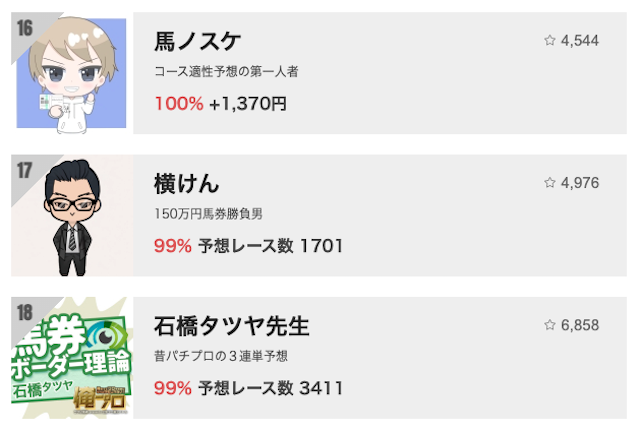Click the rank 16 badge
Viewport: 640px width, 430px height.
click(25, 28)
